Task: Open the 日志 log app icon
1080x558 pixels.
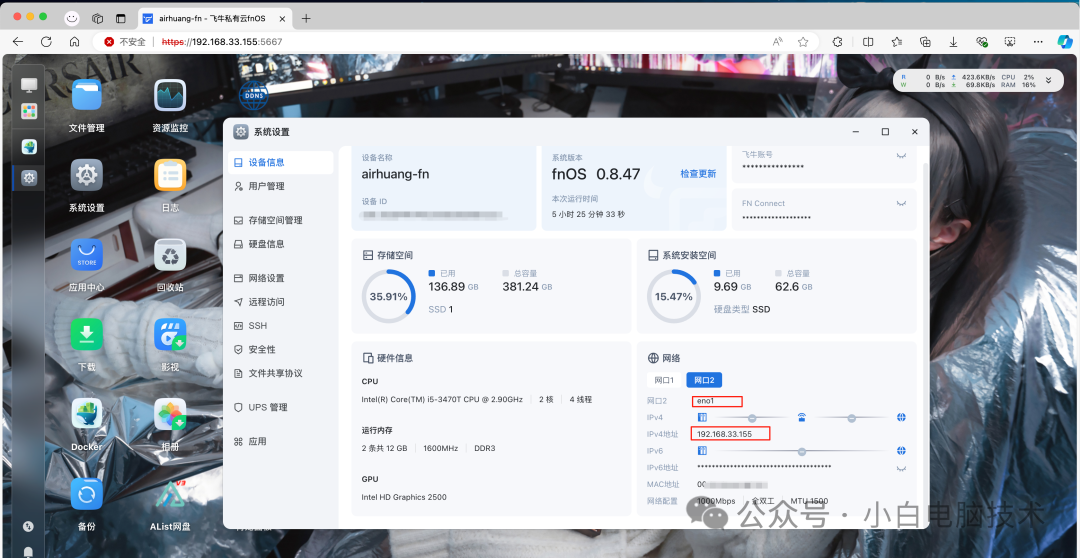Action: pyautogui.click(x=170, y=175)
